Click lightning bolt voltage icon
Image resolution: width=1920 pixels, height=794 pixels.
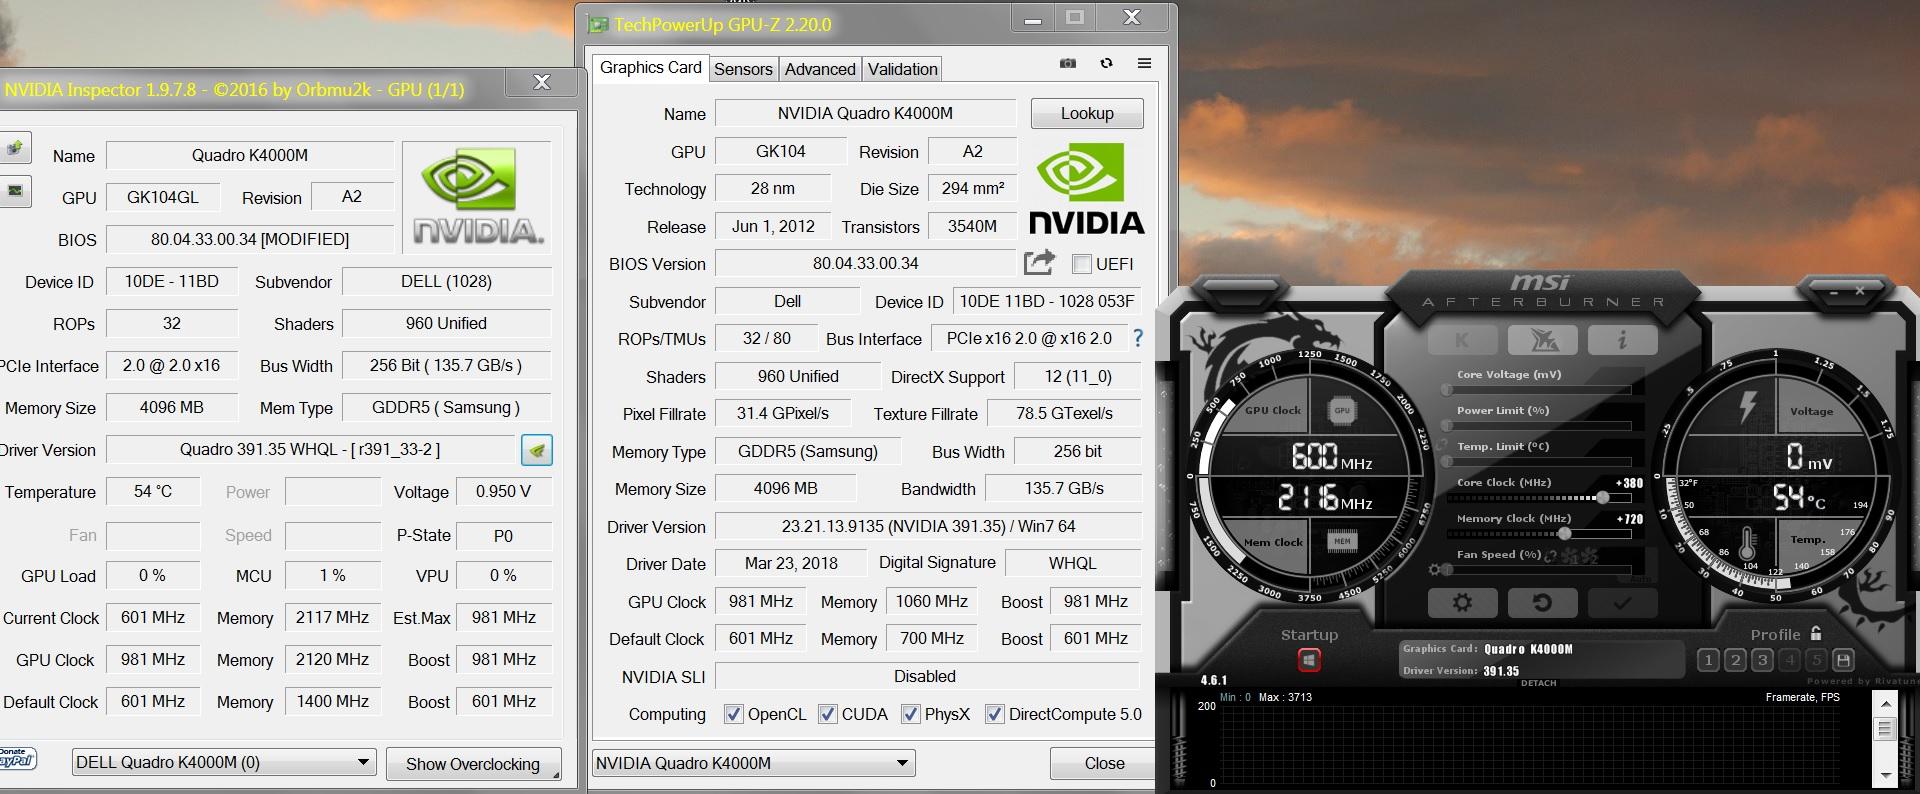(x=1747, y=406)
